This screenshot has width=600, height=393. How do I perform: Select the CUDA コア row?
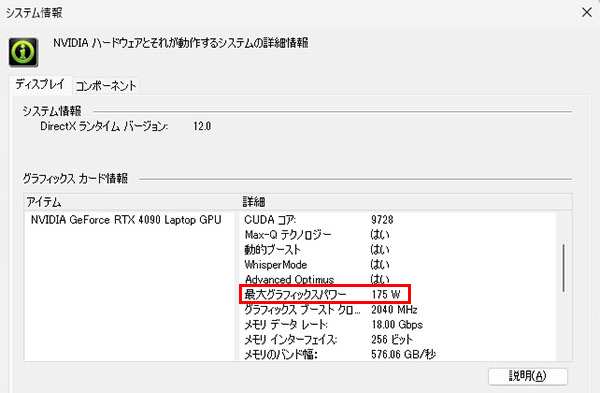point(398,220)
